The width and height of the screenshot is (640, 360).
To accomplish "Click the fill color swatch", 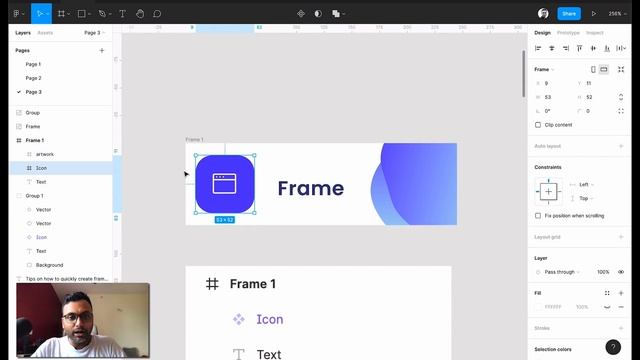I will tap(538, 307).
